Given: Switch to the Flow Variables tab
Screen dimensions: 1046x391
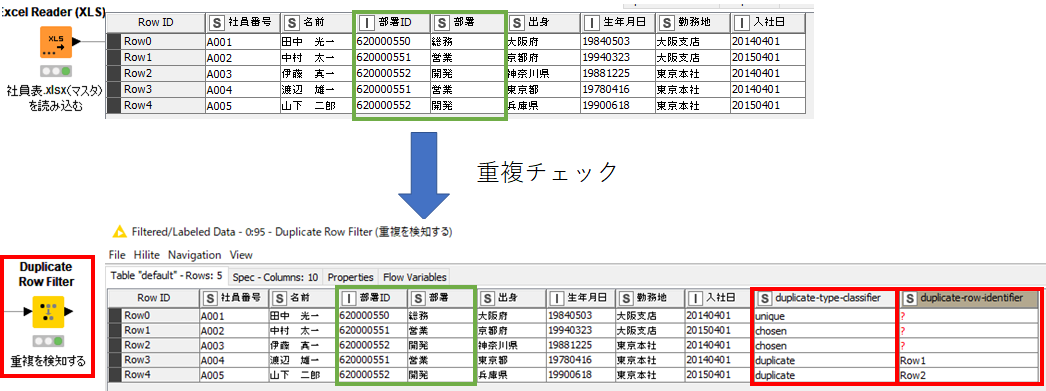Looking at the screenshot, I should tap(413, 276).
